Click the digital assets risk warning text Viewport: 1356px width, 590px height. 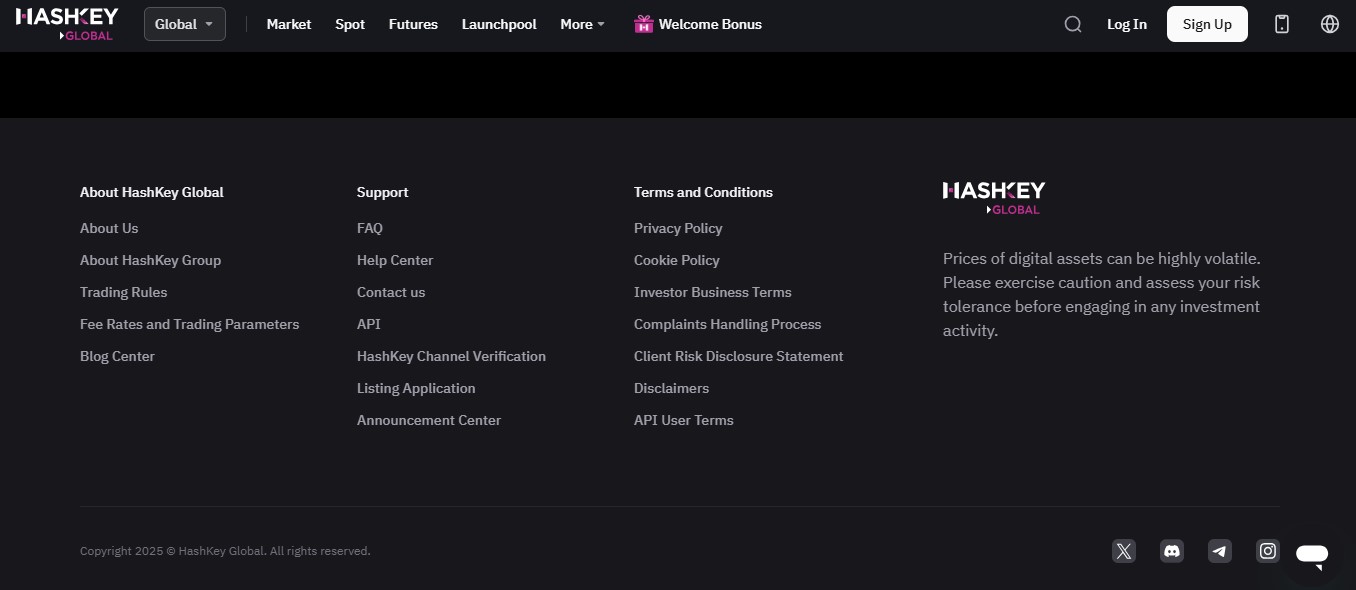pos(1102,294)
